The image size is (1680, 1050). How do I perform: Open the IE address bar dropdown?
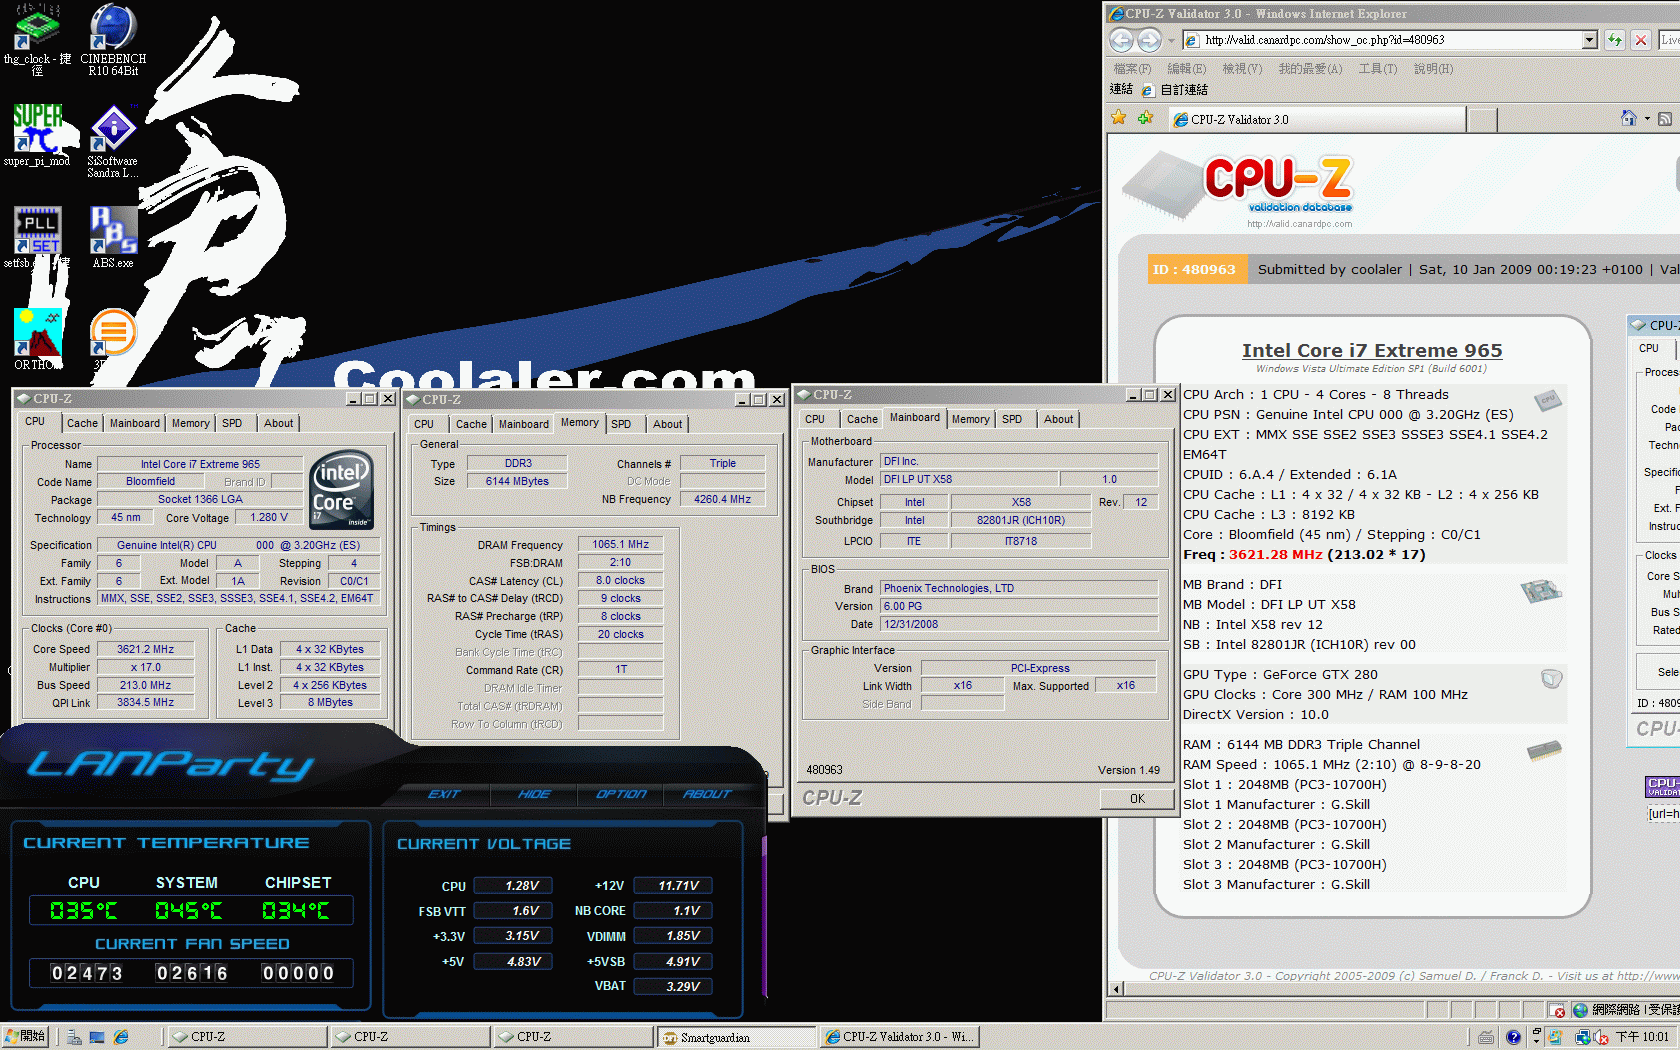[x=1590, y=40]
